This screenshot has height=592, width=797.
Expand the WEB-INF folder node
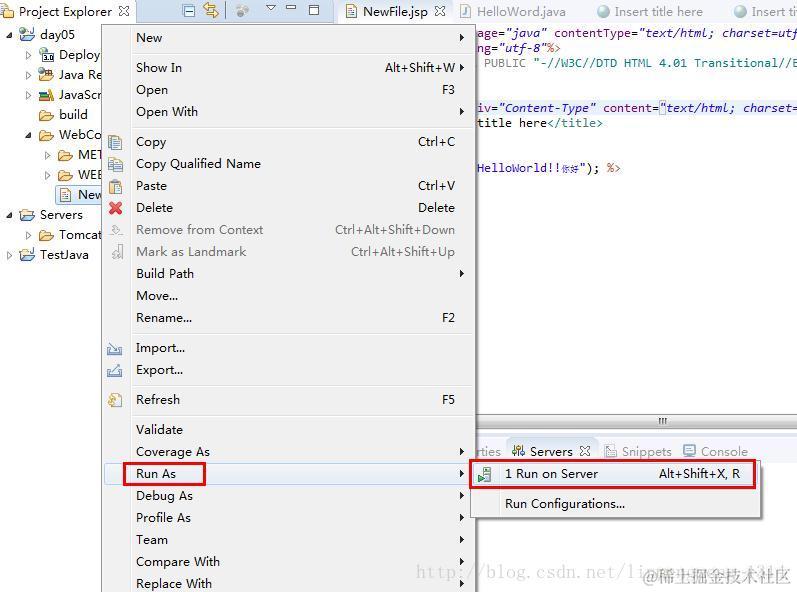pyautogui.click(x=48, y=175)
